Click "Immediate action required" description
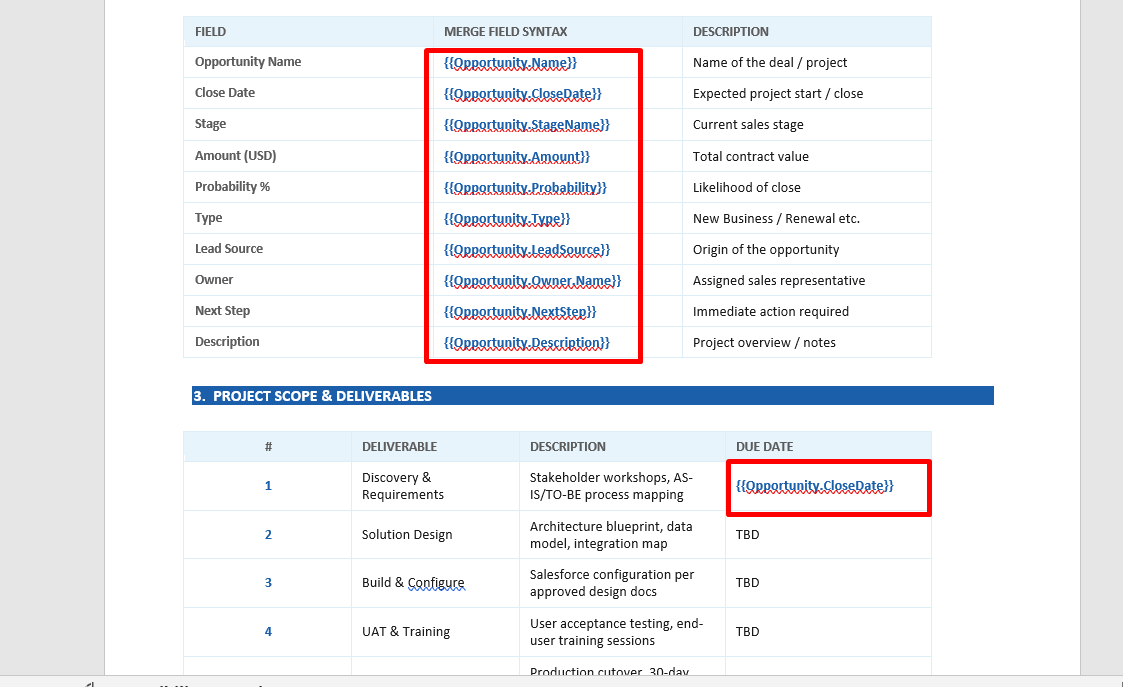This screenshot has width=1123, height=687. [771, 312]
